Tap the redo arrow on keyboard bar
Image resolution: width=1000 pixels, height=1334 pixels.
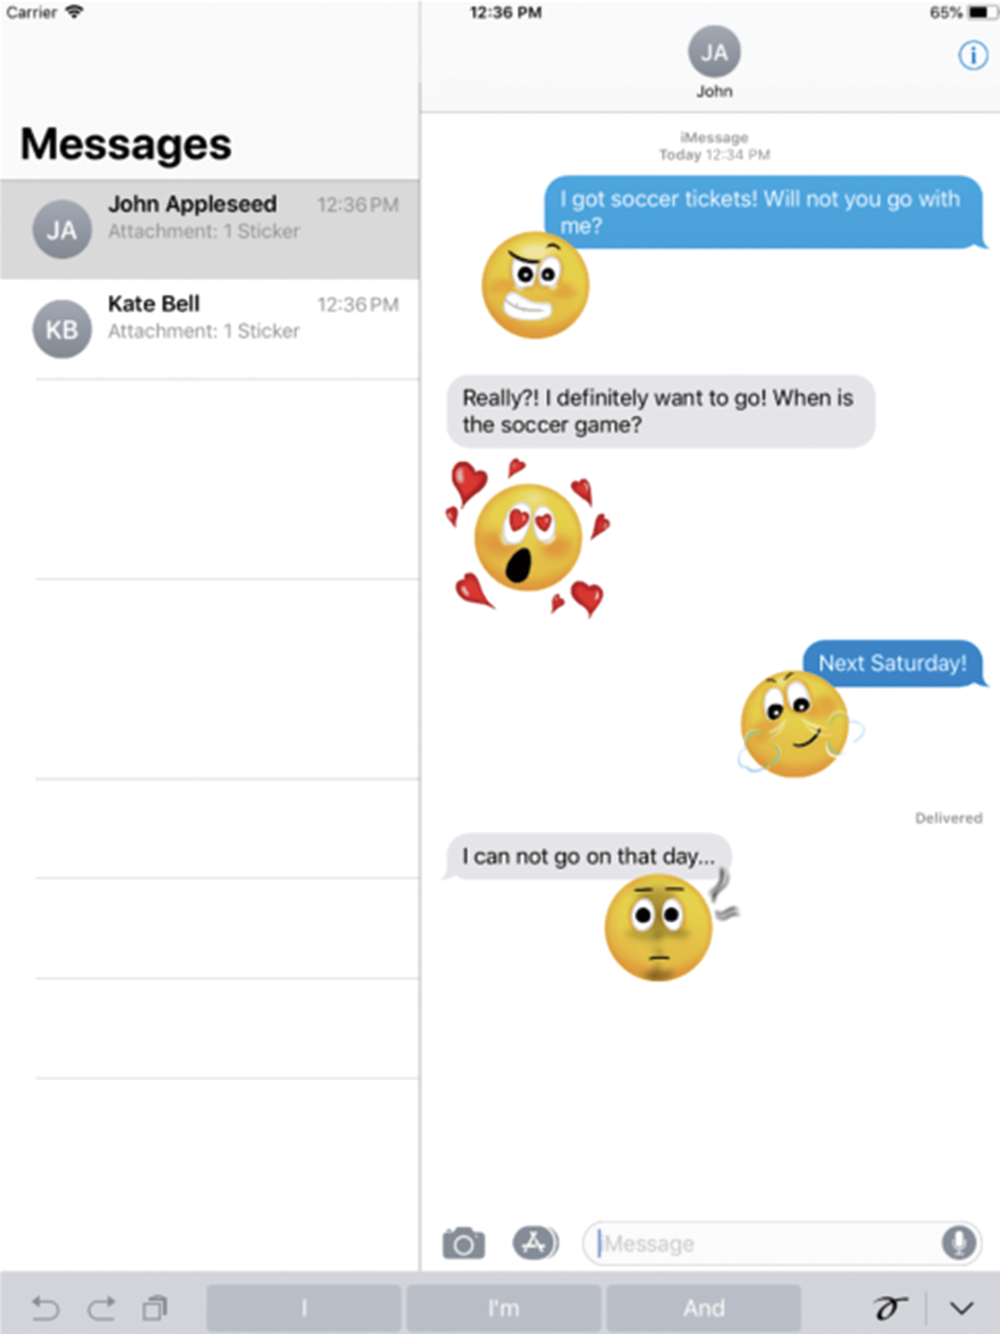pos(101,1307)
